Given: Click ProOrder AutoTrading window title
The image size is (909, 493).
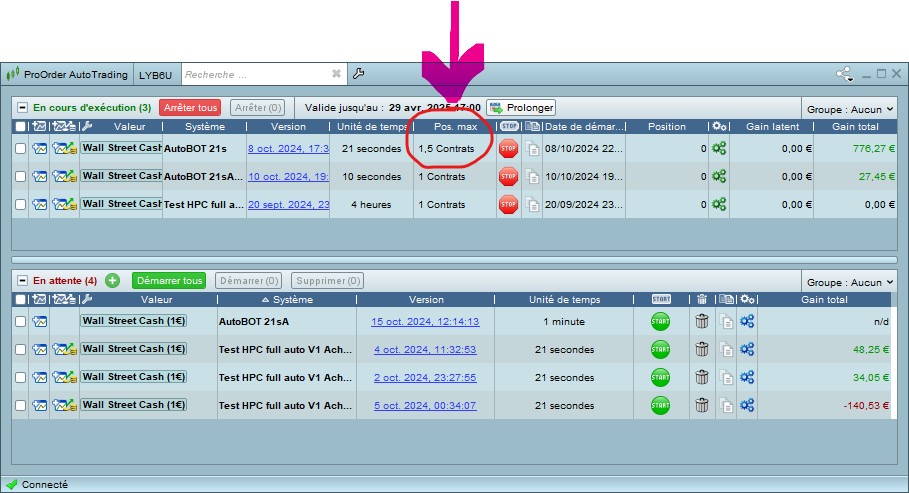Looking at the screenshot, I should click(x=75, y=74).
